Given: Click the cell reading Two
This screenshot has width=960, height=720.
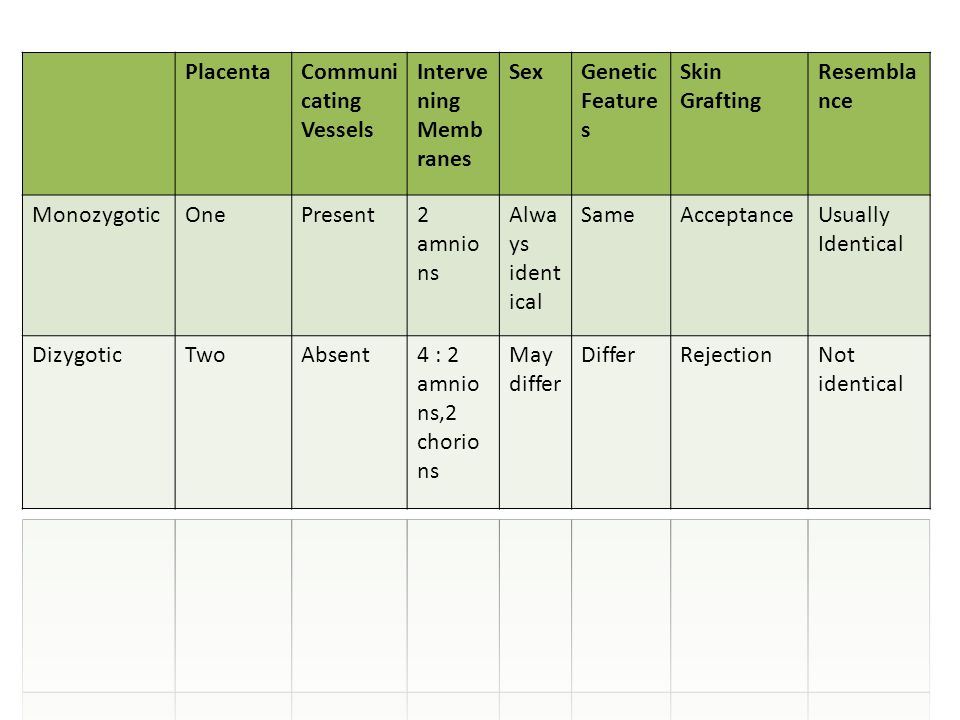Looking at the screenshot, I should pyautogui.click(x=233, y=422).
